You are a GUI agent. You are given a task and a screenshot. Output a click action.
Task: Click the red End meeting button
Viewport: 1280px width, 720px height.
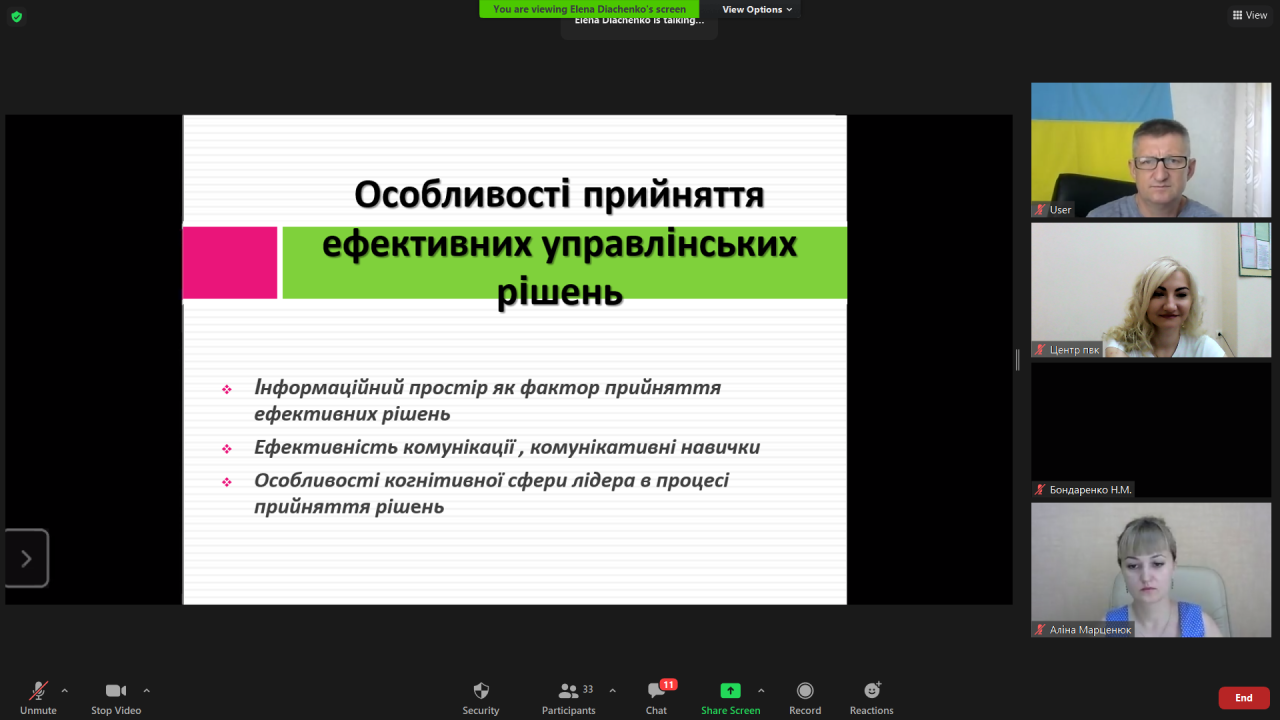click(1244, 698)
